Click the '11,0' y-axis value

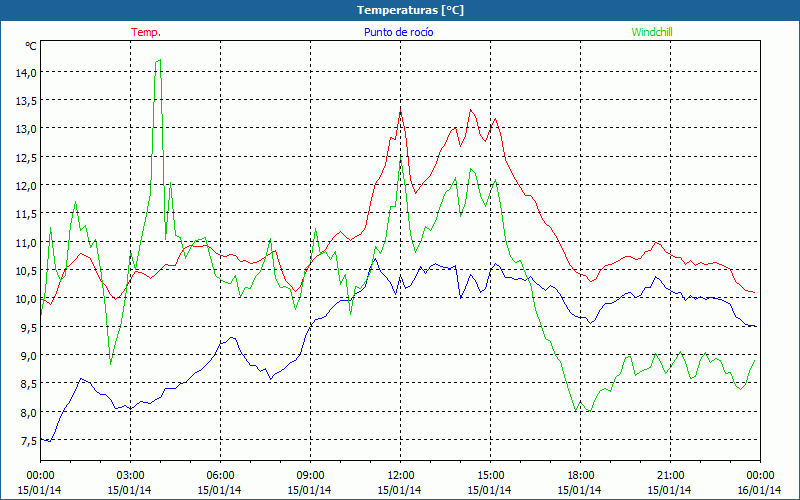tap(27, 242)
